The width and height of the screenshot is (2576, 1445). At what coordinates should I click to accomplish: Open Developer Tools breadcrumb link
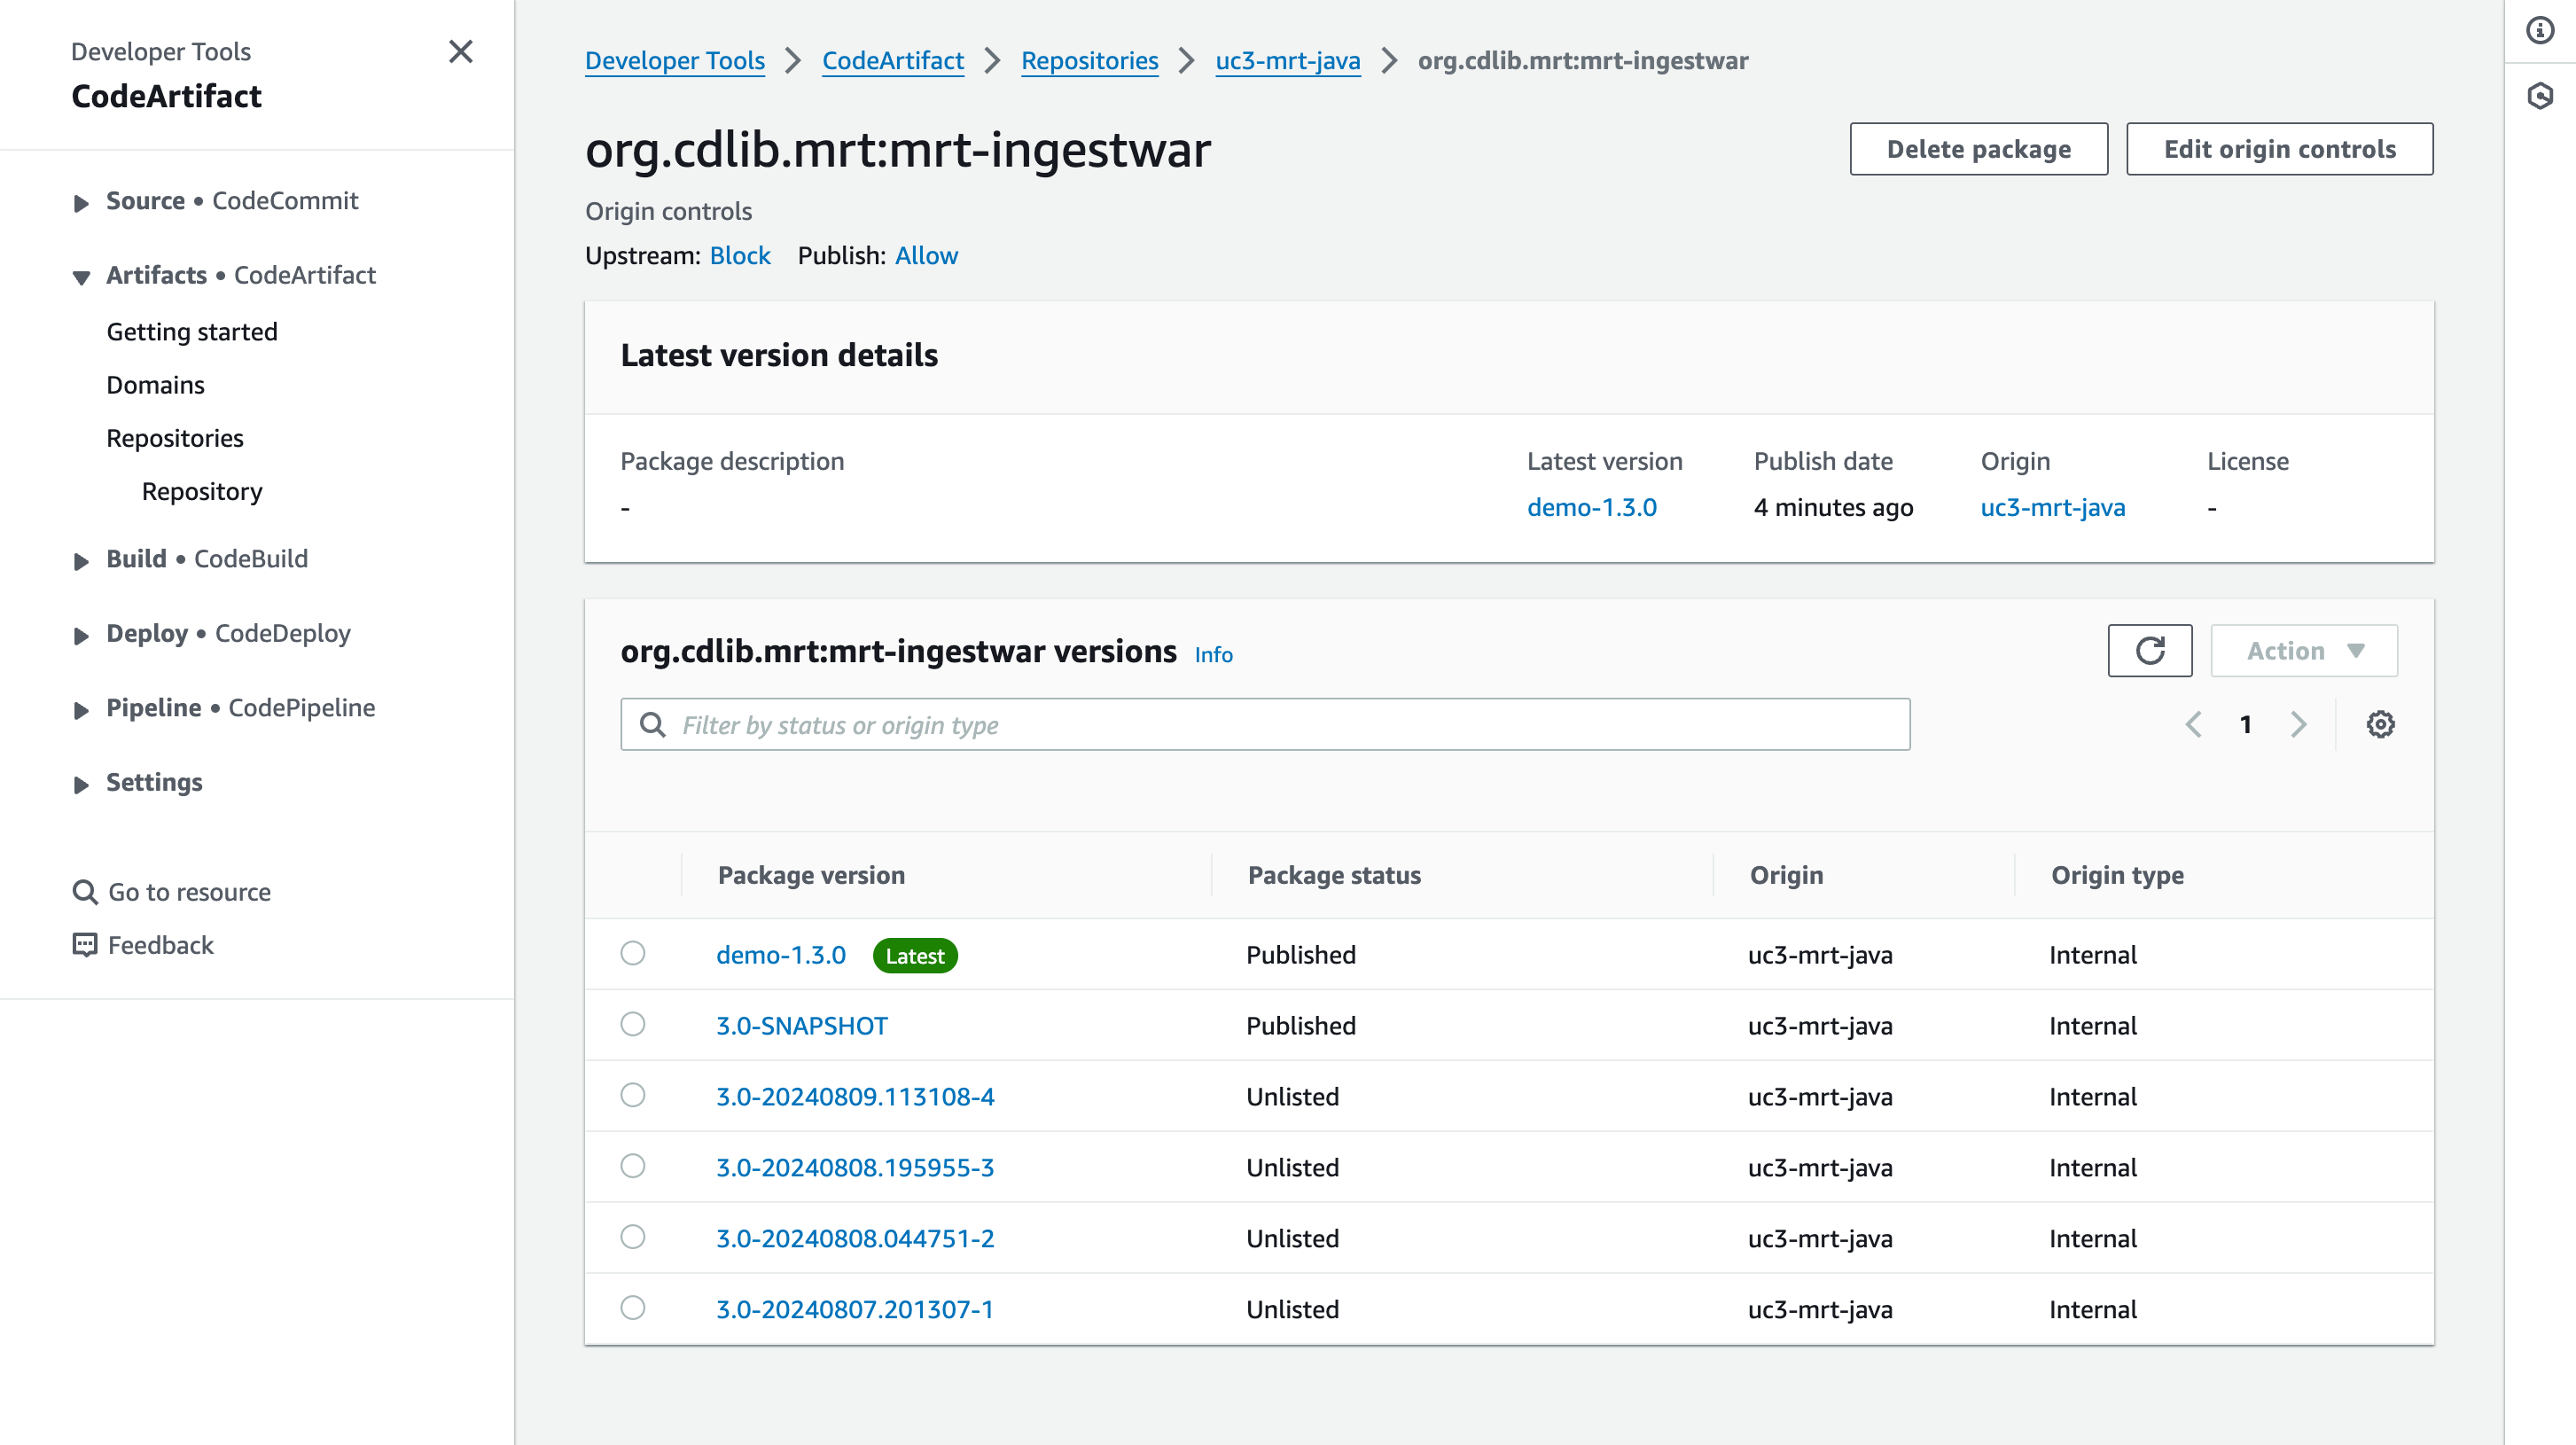point(675,61)
